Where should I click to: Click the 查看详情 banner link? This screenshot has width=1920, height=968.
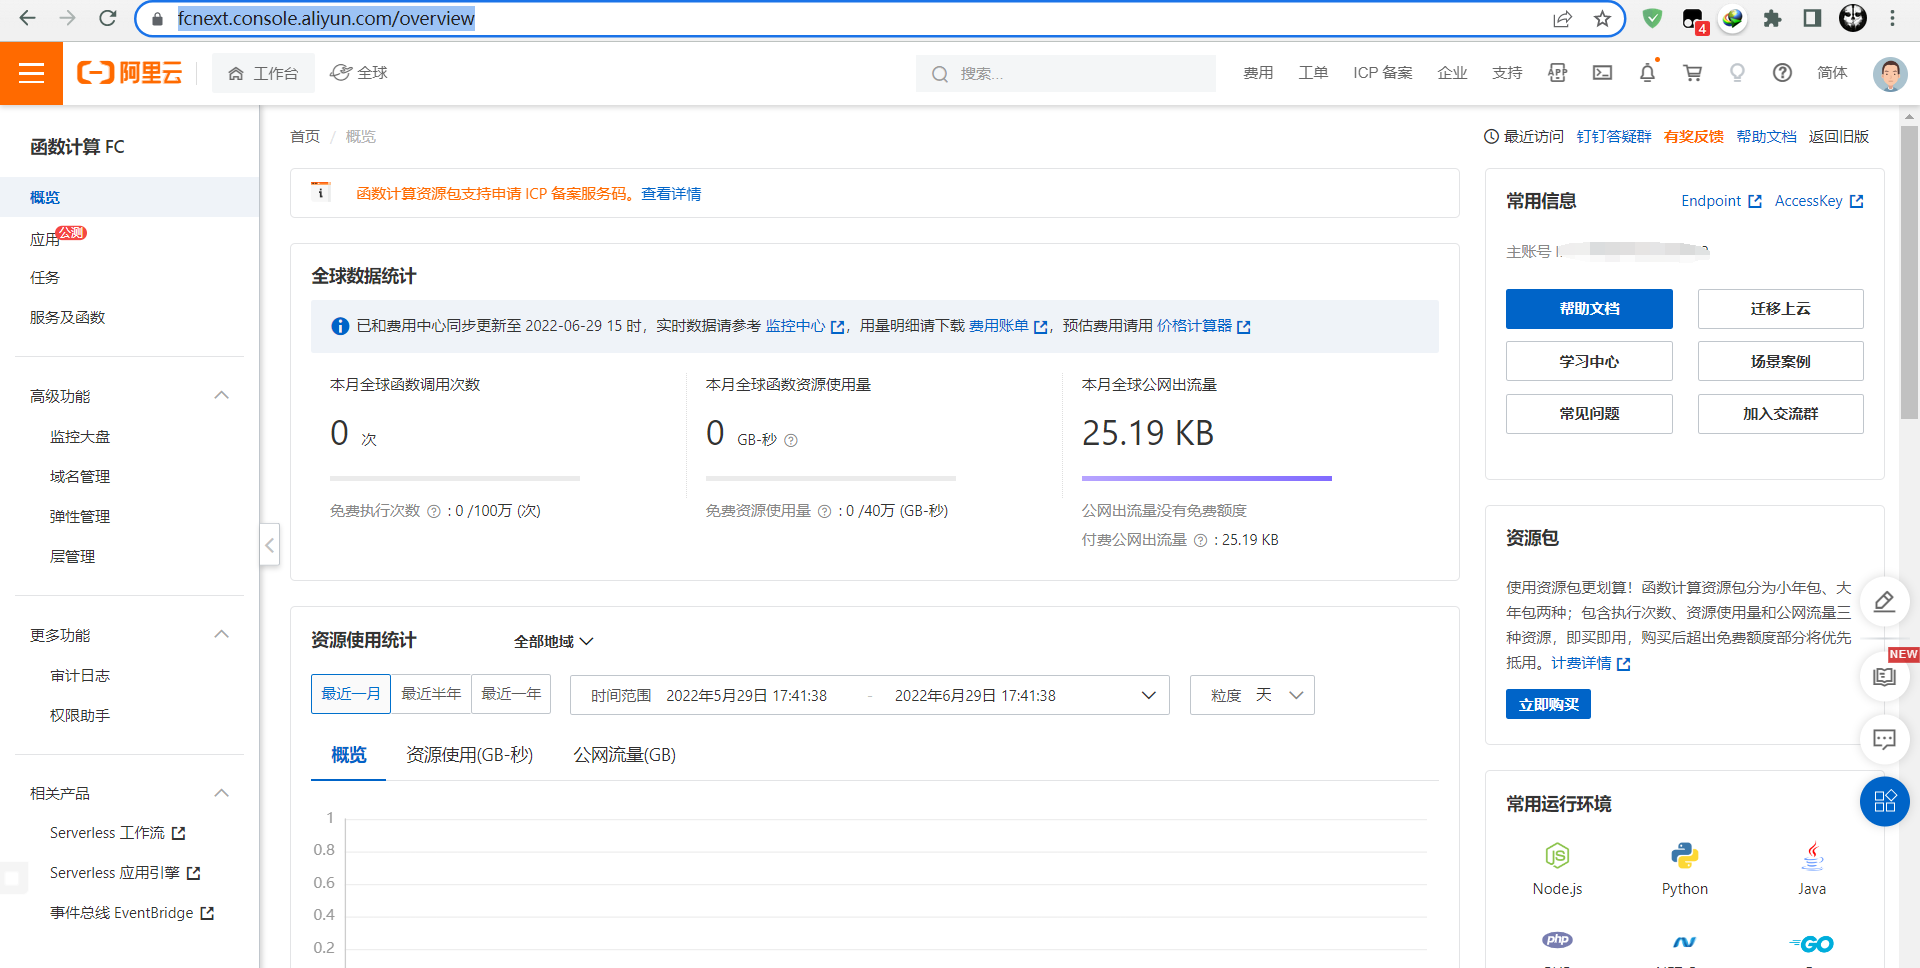click(671, 194)
